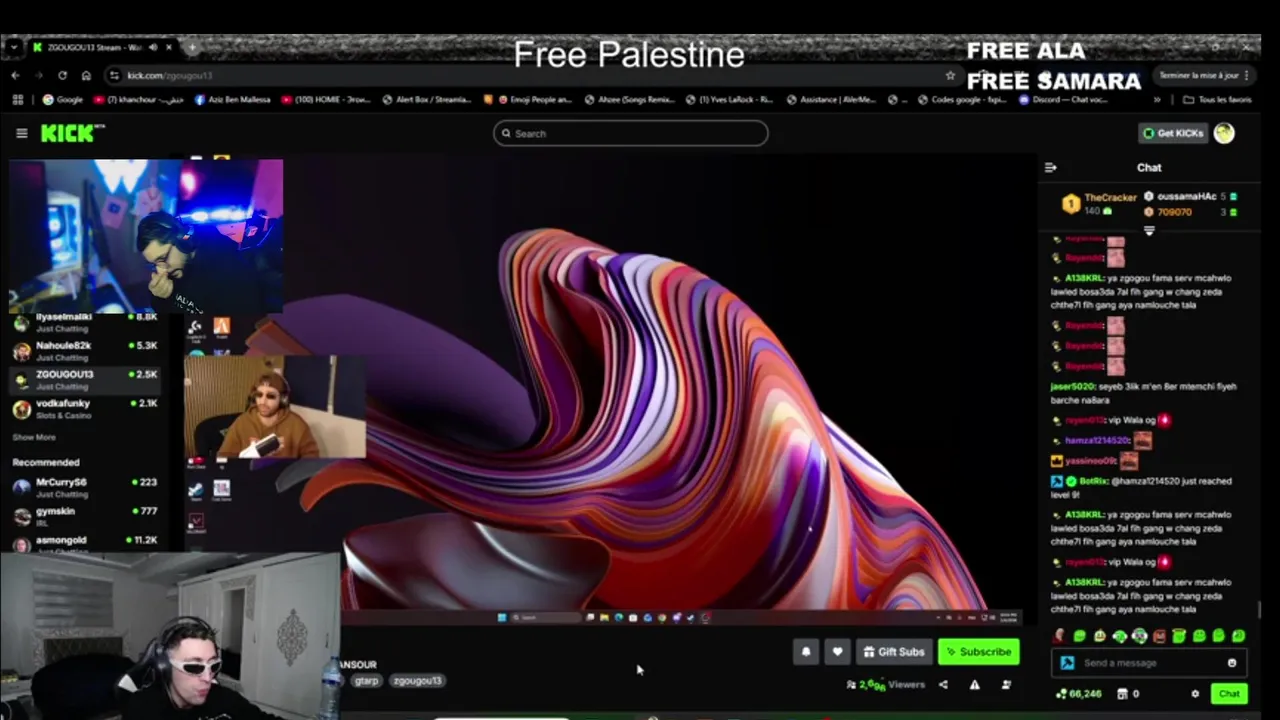Click Show More under followed channels
The image size is (1280, 720).
(x=34, y=437)
